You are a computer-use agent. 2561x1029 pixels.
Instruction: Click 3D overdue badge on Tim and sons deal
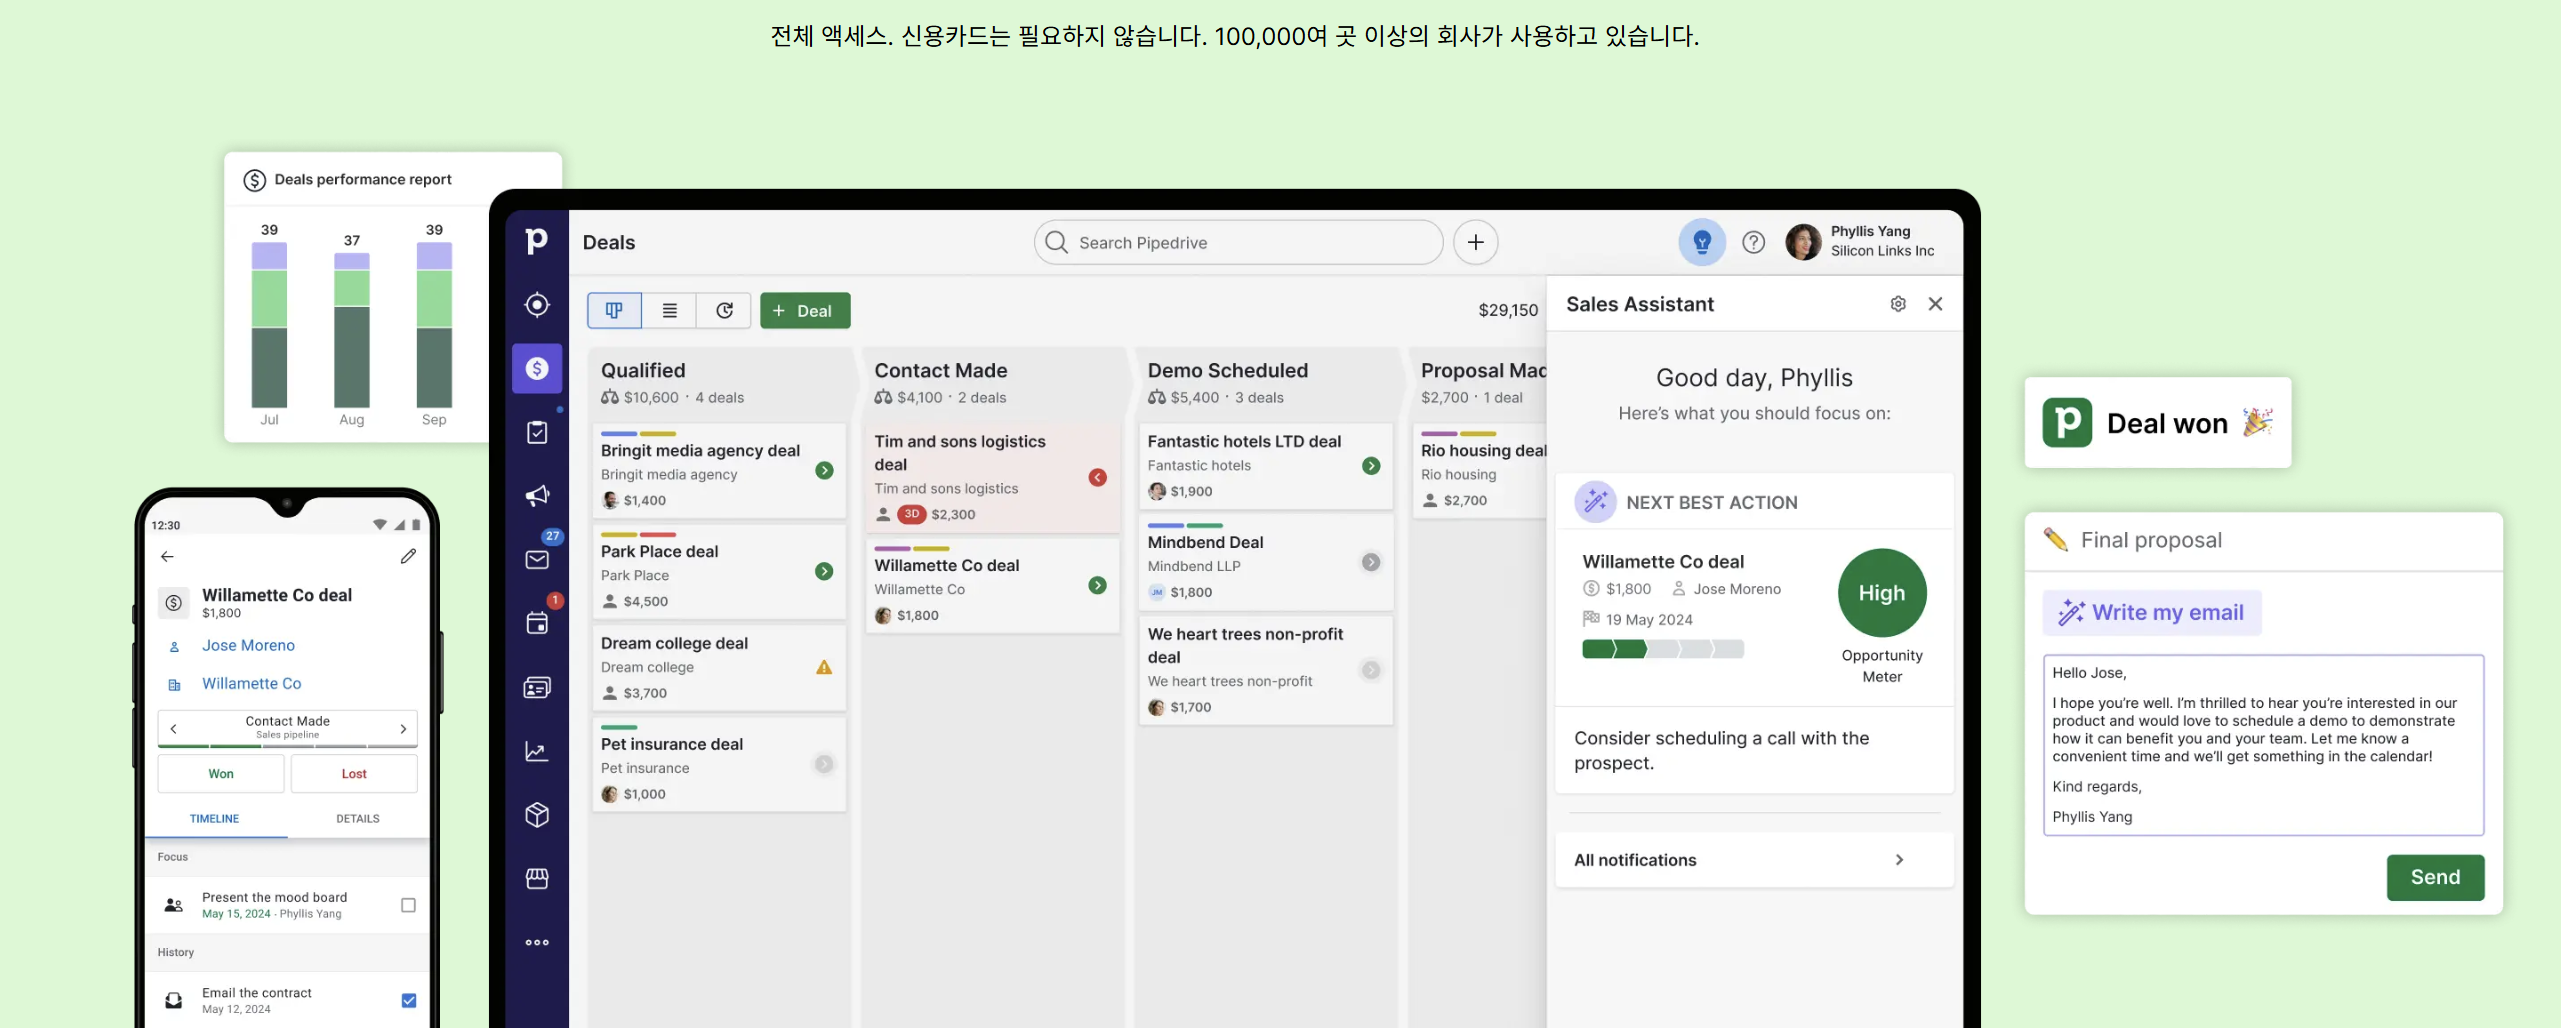(x=911, y=514)
